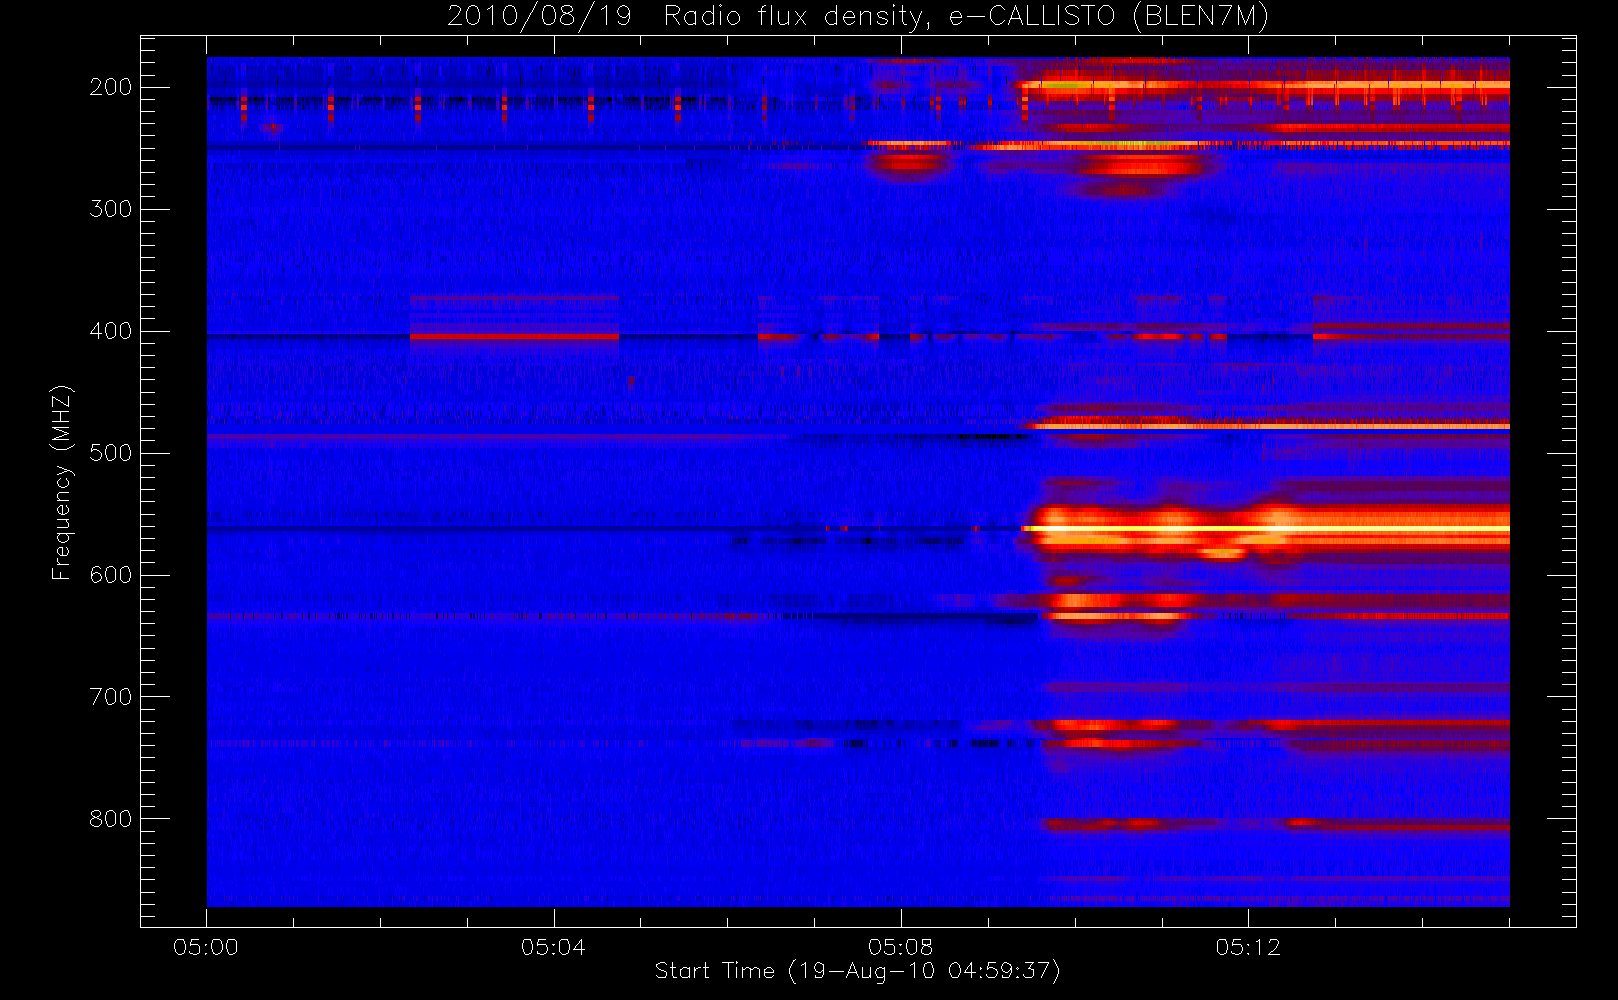Click the 300 frequency tick label
This screenshot has width=1618, height=1000.
[x=110, y=209]
